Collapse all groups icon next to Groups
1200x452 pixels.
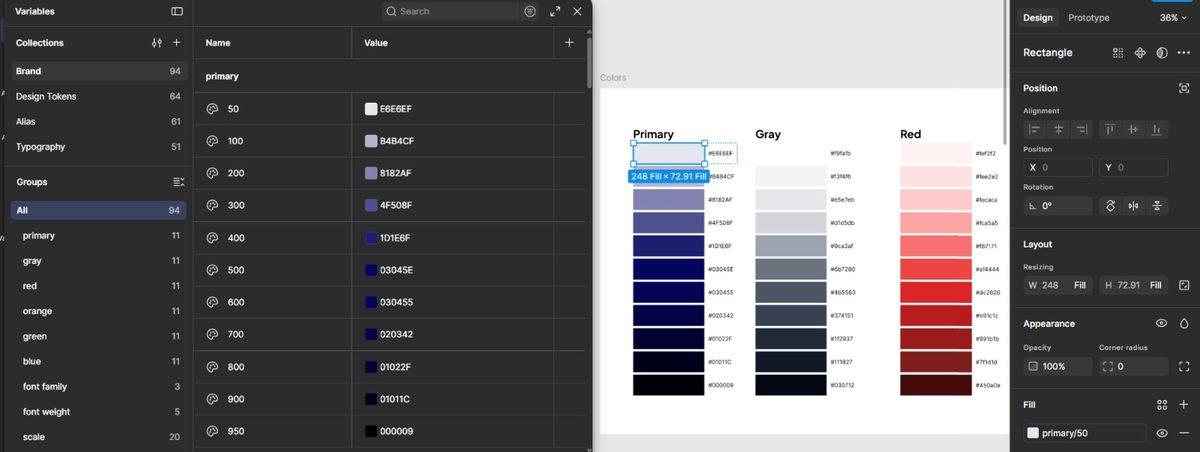[179, 182]
